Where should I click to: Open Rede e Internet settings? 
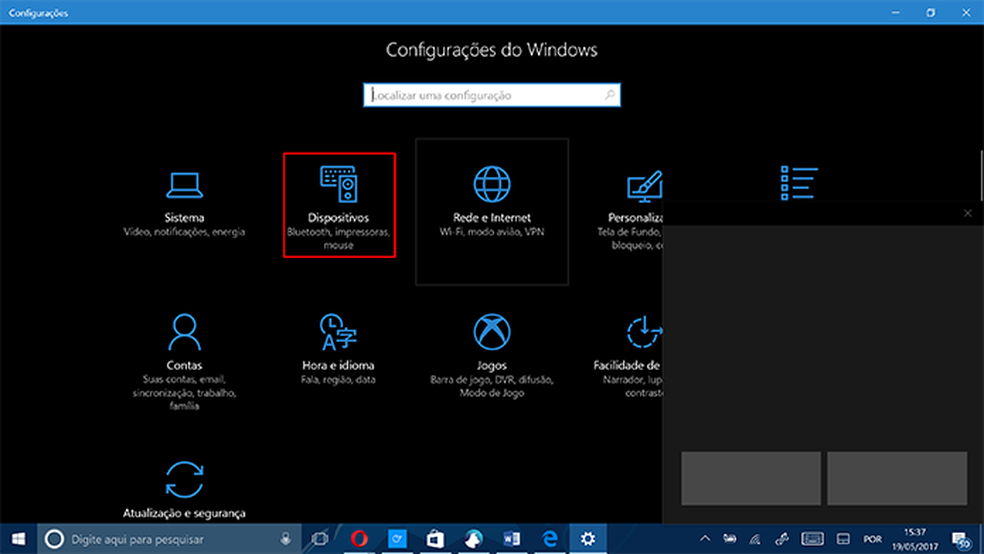click(492, 211)
